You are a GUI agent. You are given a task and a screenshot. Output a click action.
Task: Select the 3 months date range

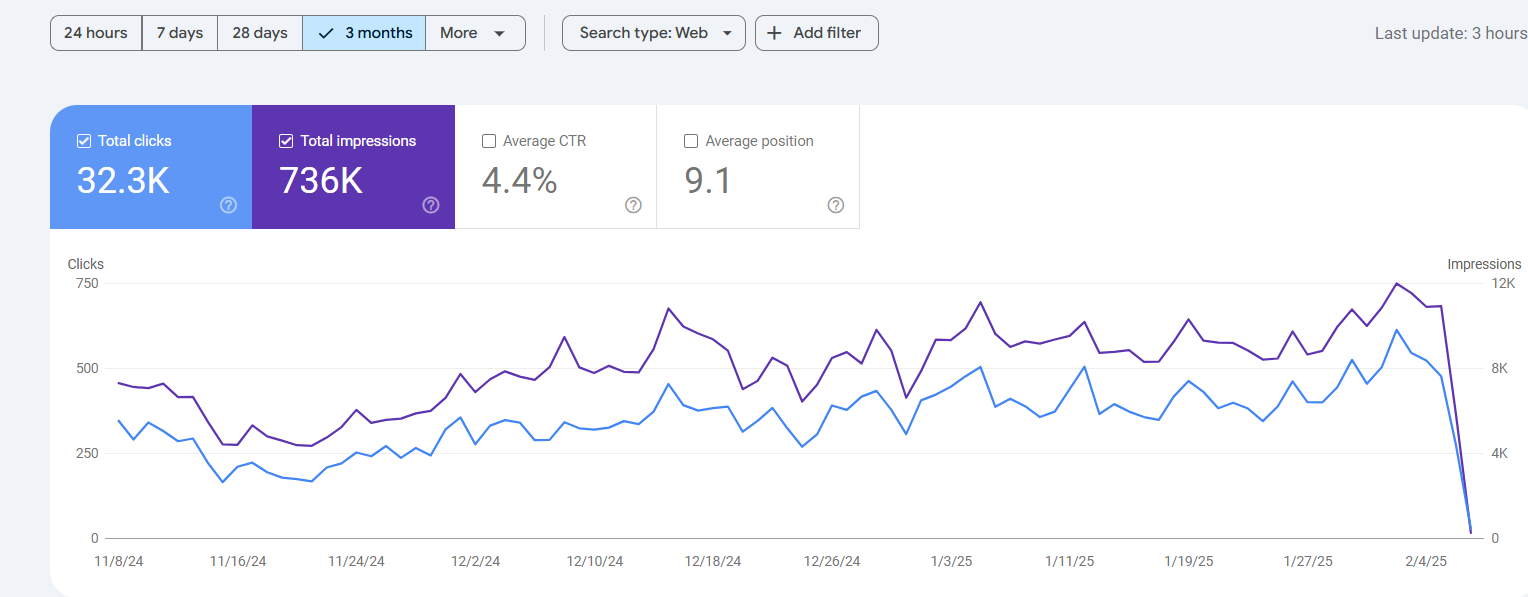365,33
